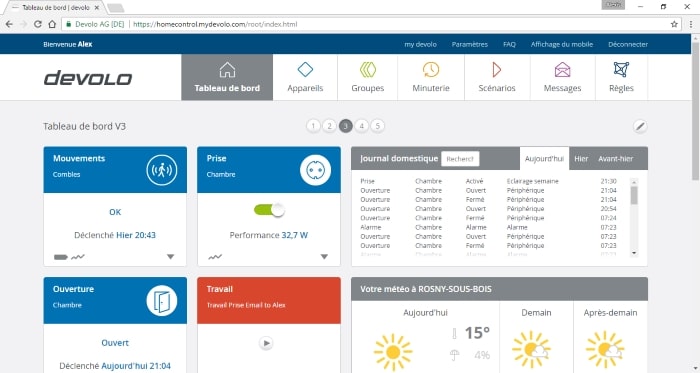
Task: Click the secure lock icon in address bar
Action: click(69, 24)
